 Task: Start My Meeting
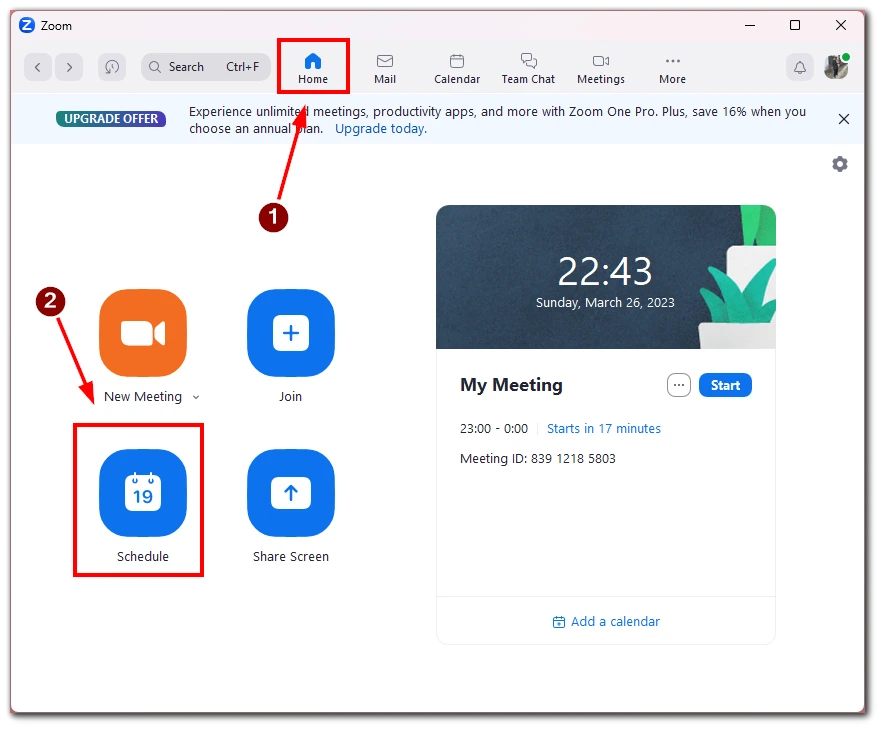point(725,385)
